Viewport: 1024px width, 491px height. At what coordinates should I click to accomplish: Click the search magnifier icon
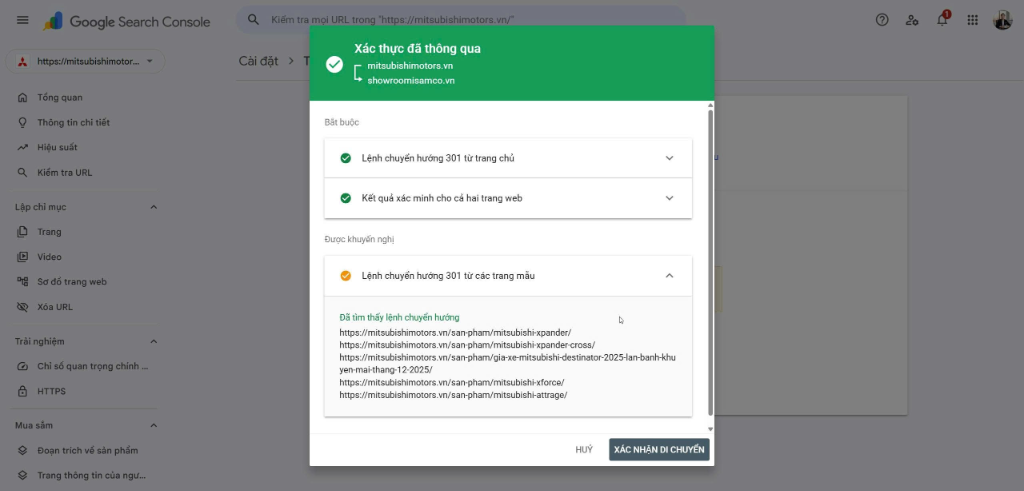[x=253, y=20]
